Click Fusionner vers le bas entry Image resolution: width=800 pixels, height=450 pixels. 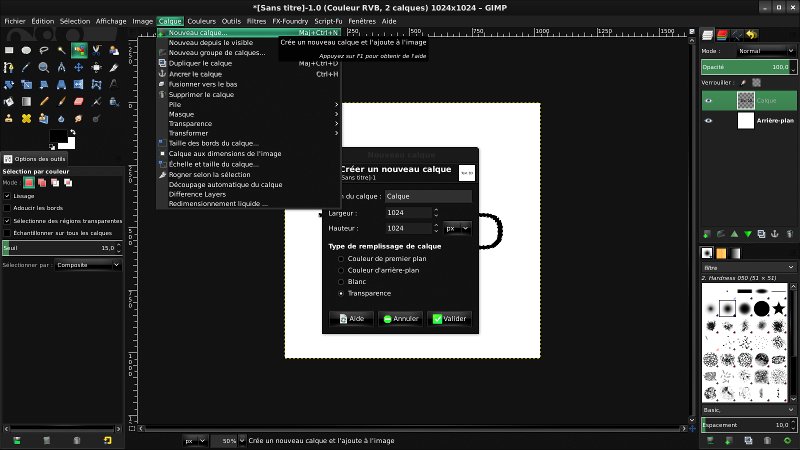(248, 84)
